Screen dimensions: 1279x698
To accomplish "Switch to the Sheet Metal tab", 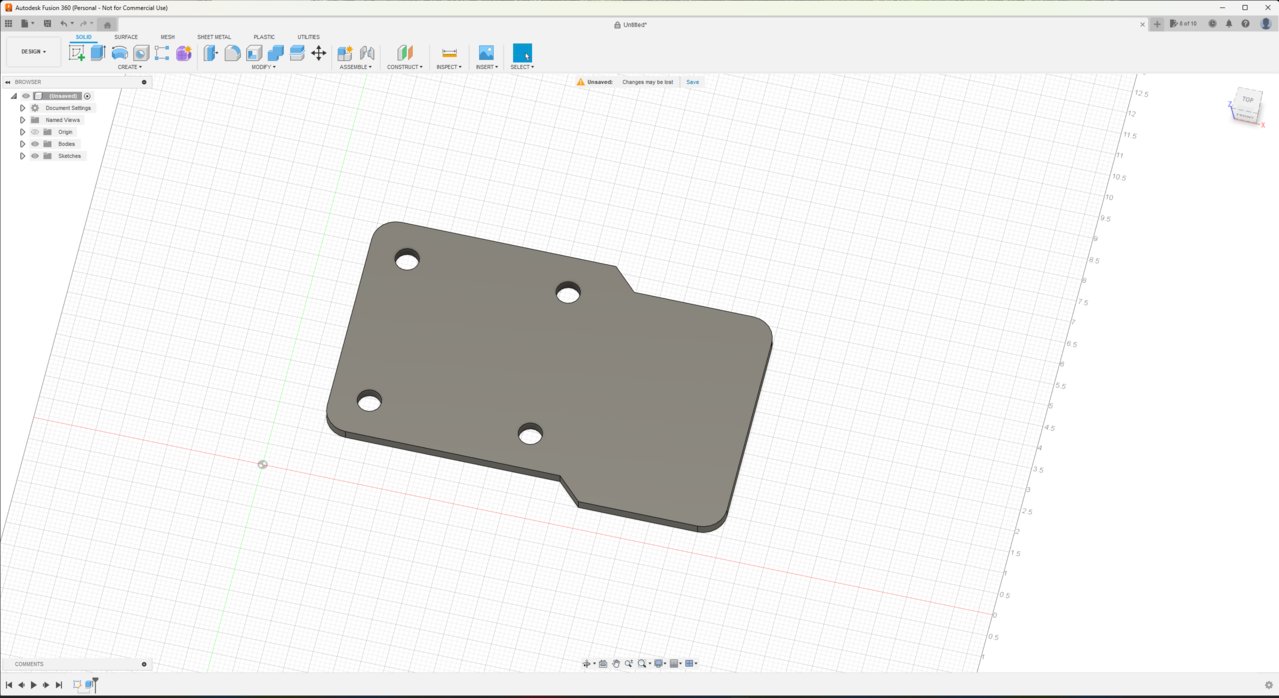I will tap(214, 37).
